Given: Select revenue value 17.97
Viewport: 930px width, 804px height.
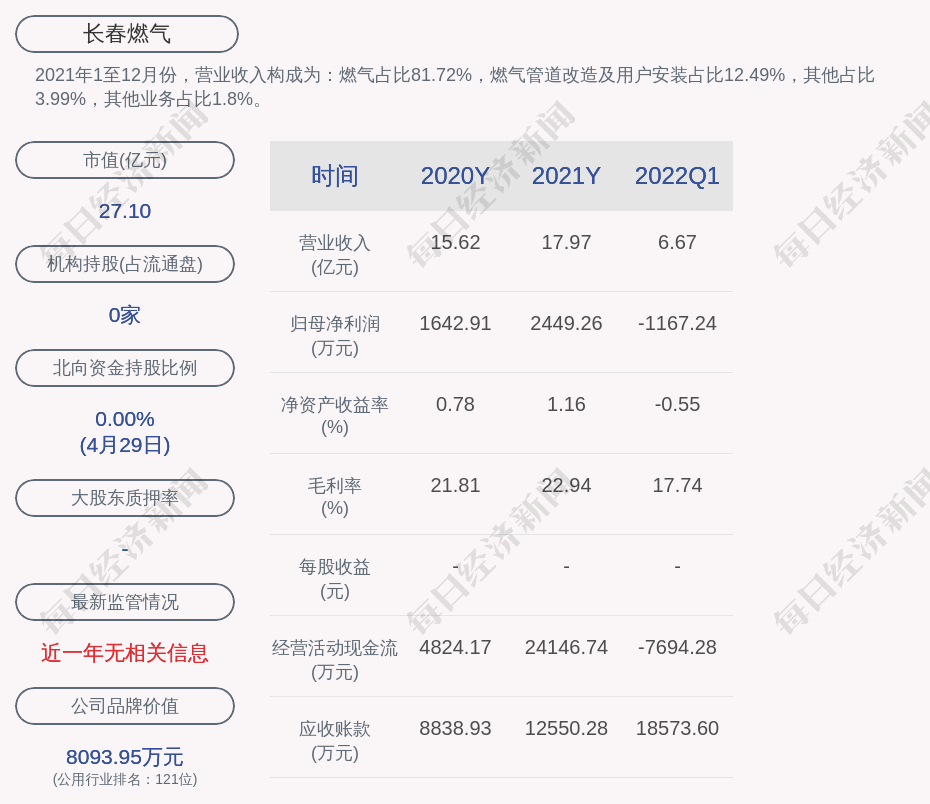Looking at the screenshot, I should point(566,243).
